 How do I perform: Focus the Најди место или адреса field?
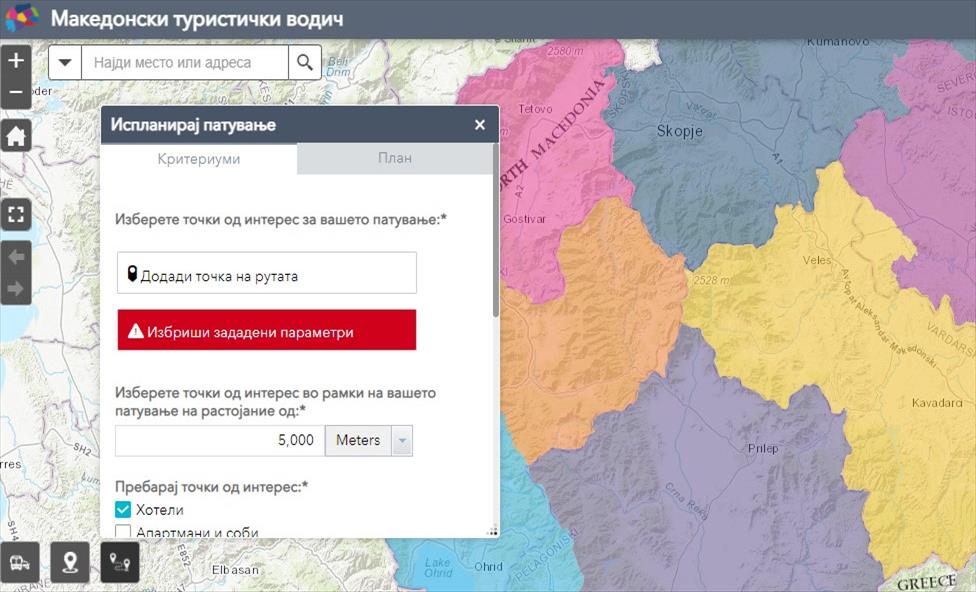(185, 62)
